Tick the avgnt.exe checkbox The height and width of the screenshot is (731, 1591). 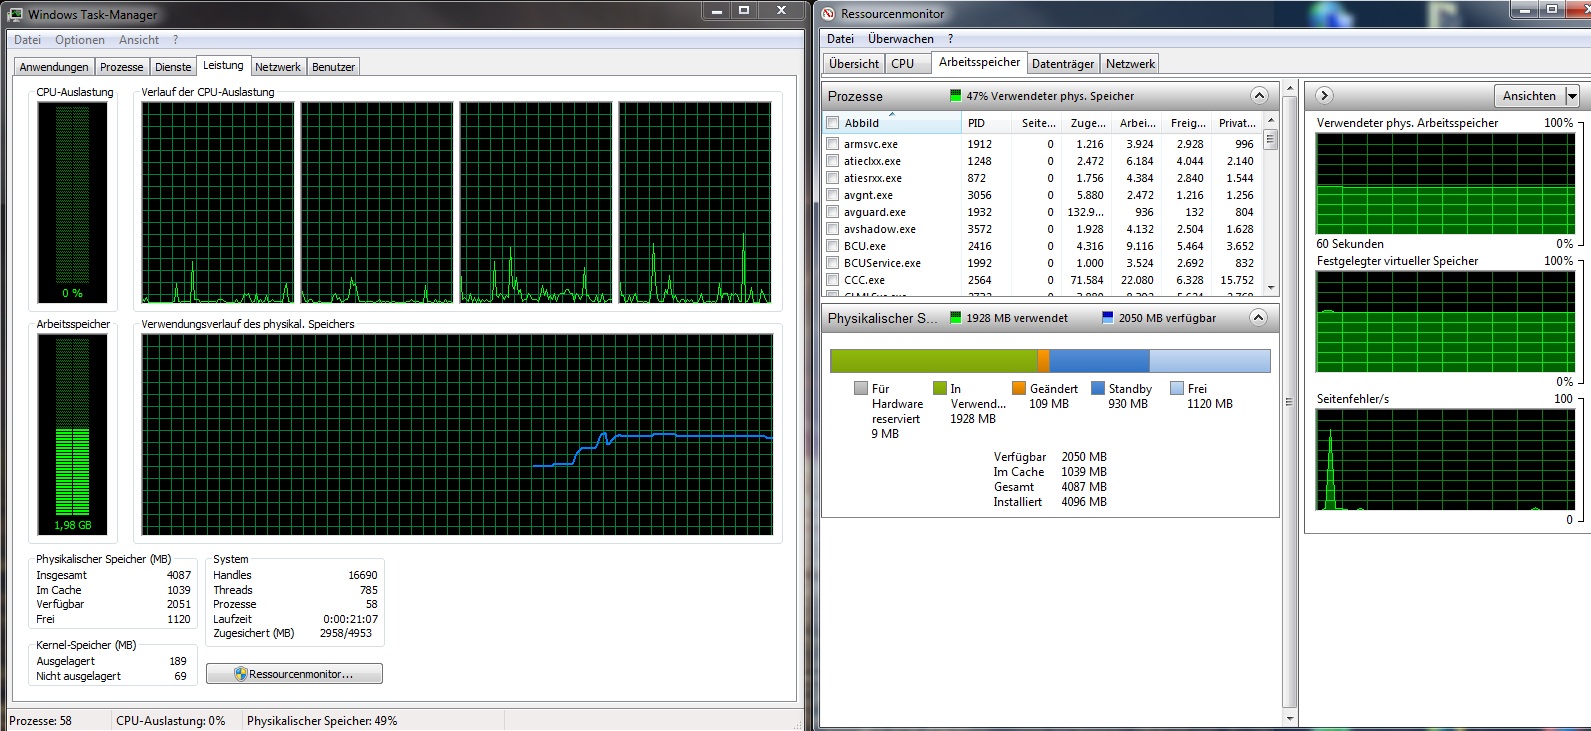click(832, 195)
